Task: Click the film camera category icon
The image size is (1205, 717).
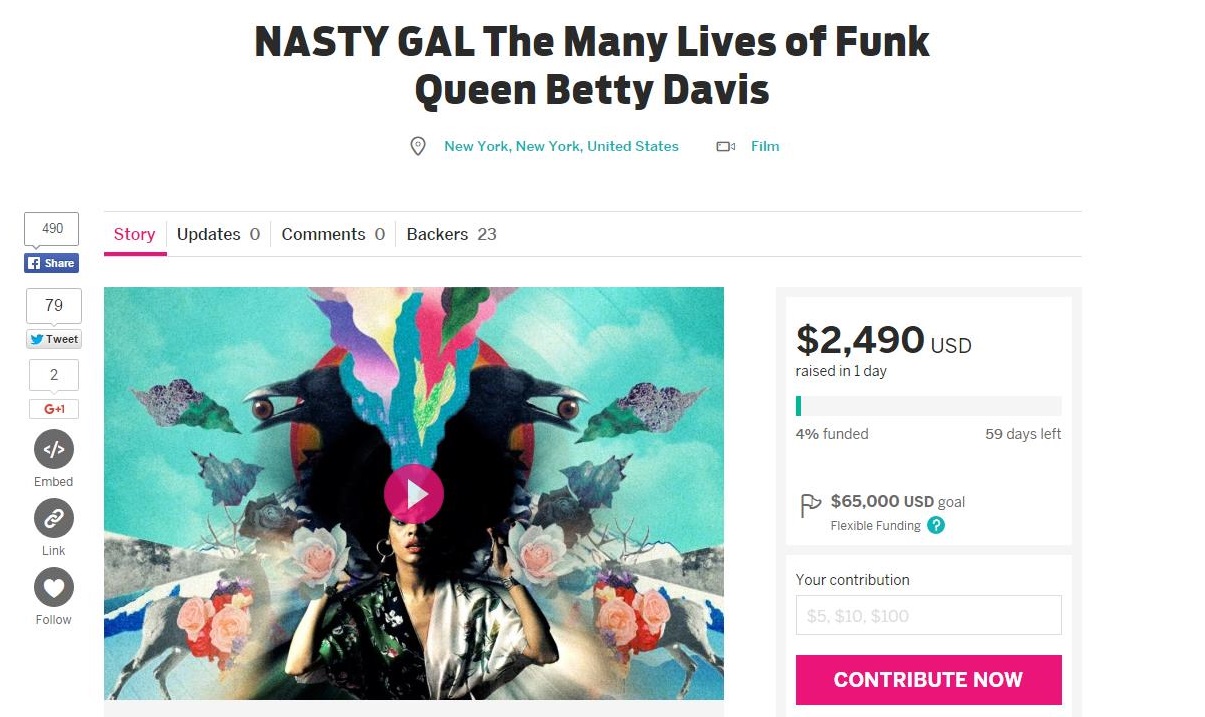Action: point(726,147)
